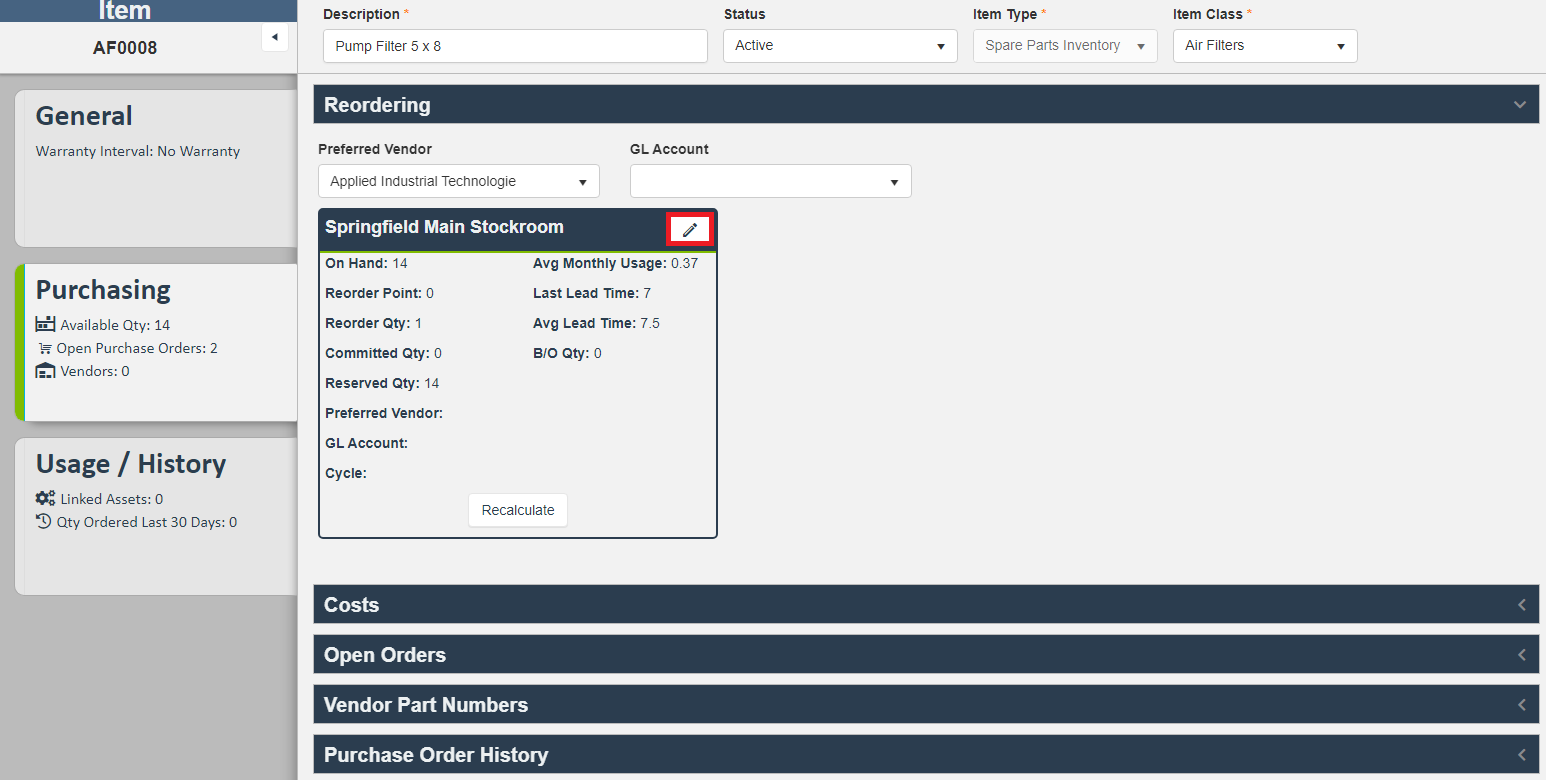Click the Available Qty inventory icon

pos(44,324)
